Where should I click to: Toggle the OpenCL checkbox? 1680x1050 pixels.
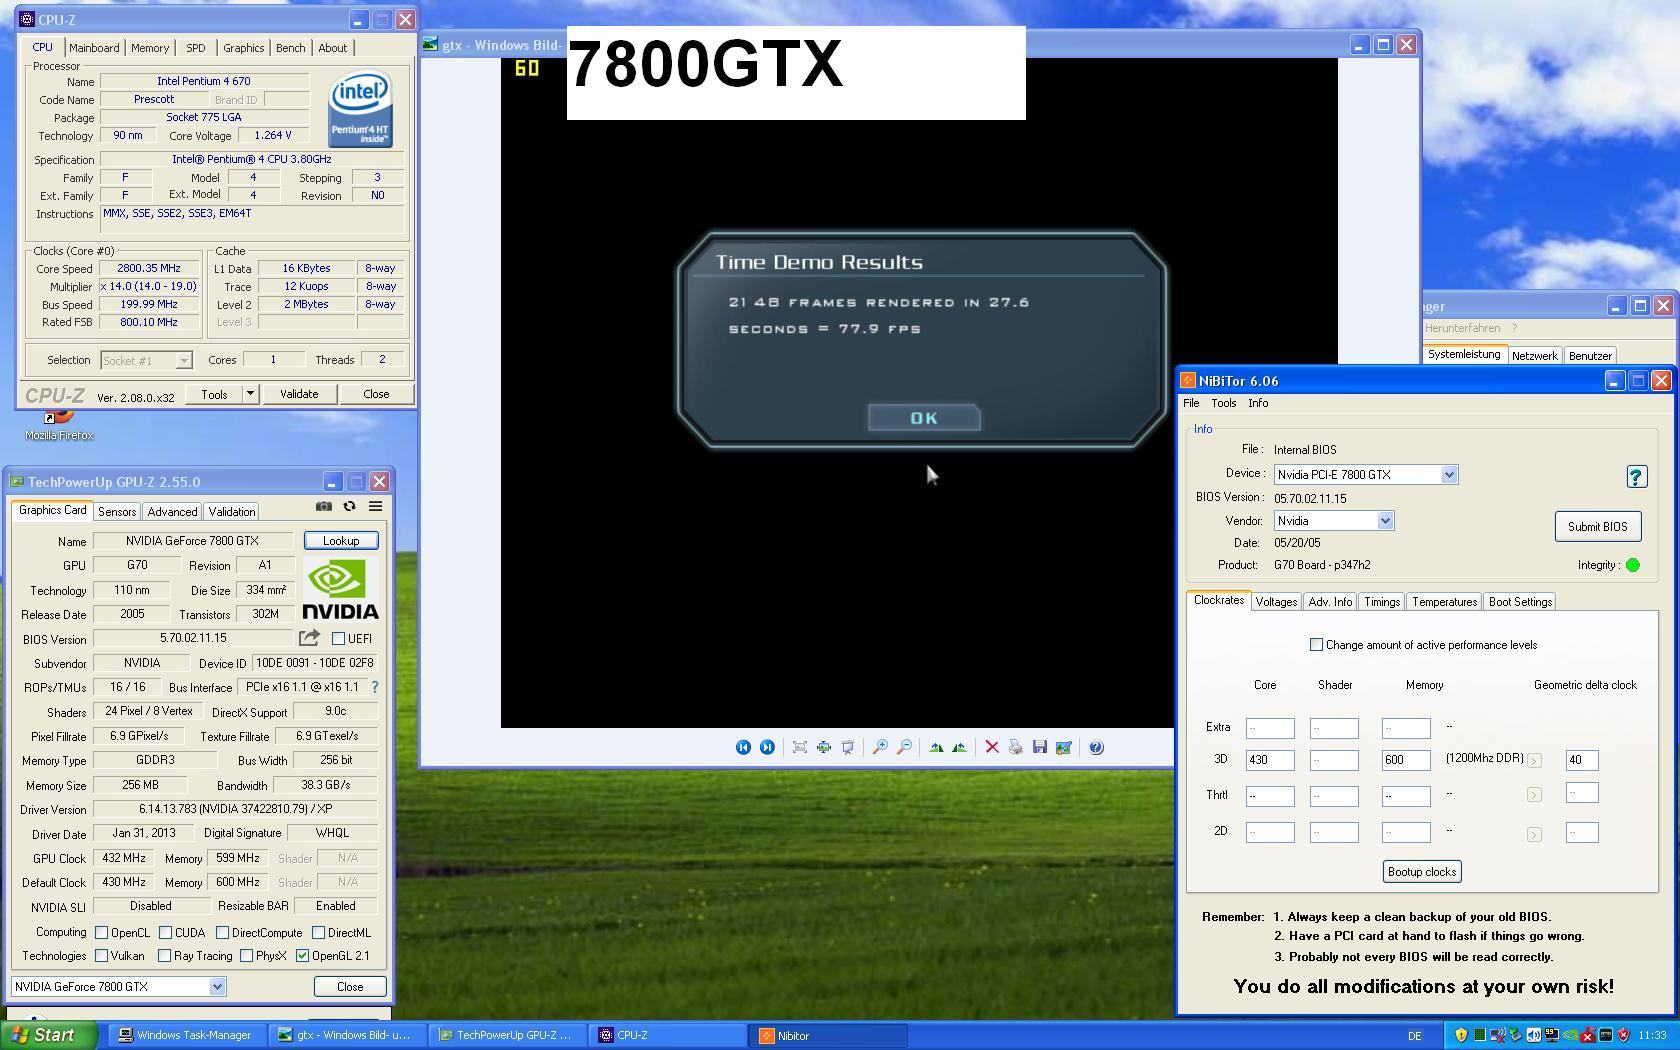tap(101, 932)
